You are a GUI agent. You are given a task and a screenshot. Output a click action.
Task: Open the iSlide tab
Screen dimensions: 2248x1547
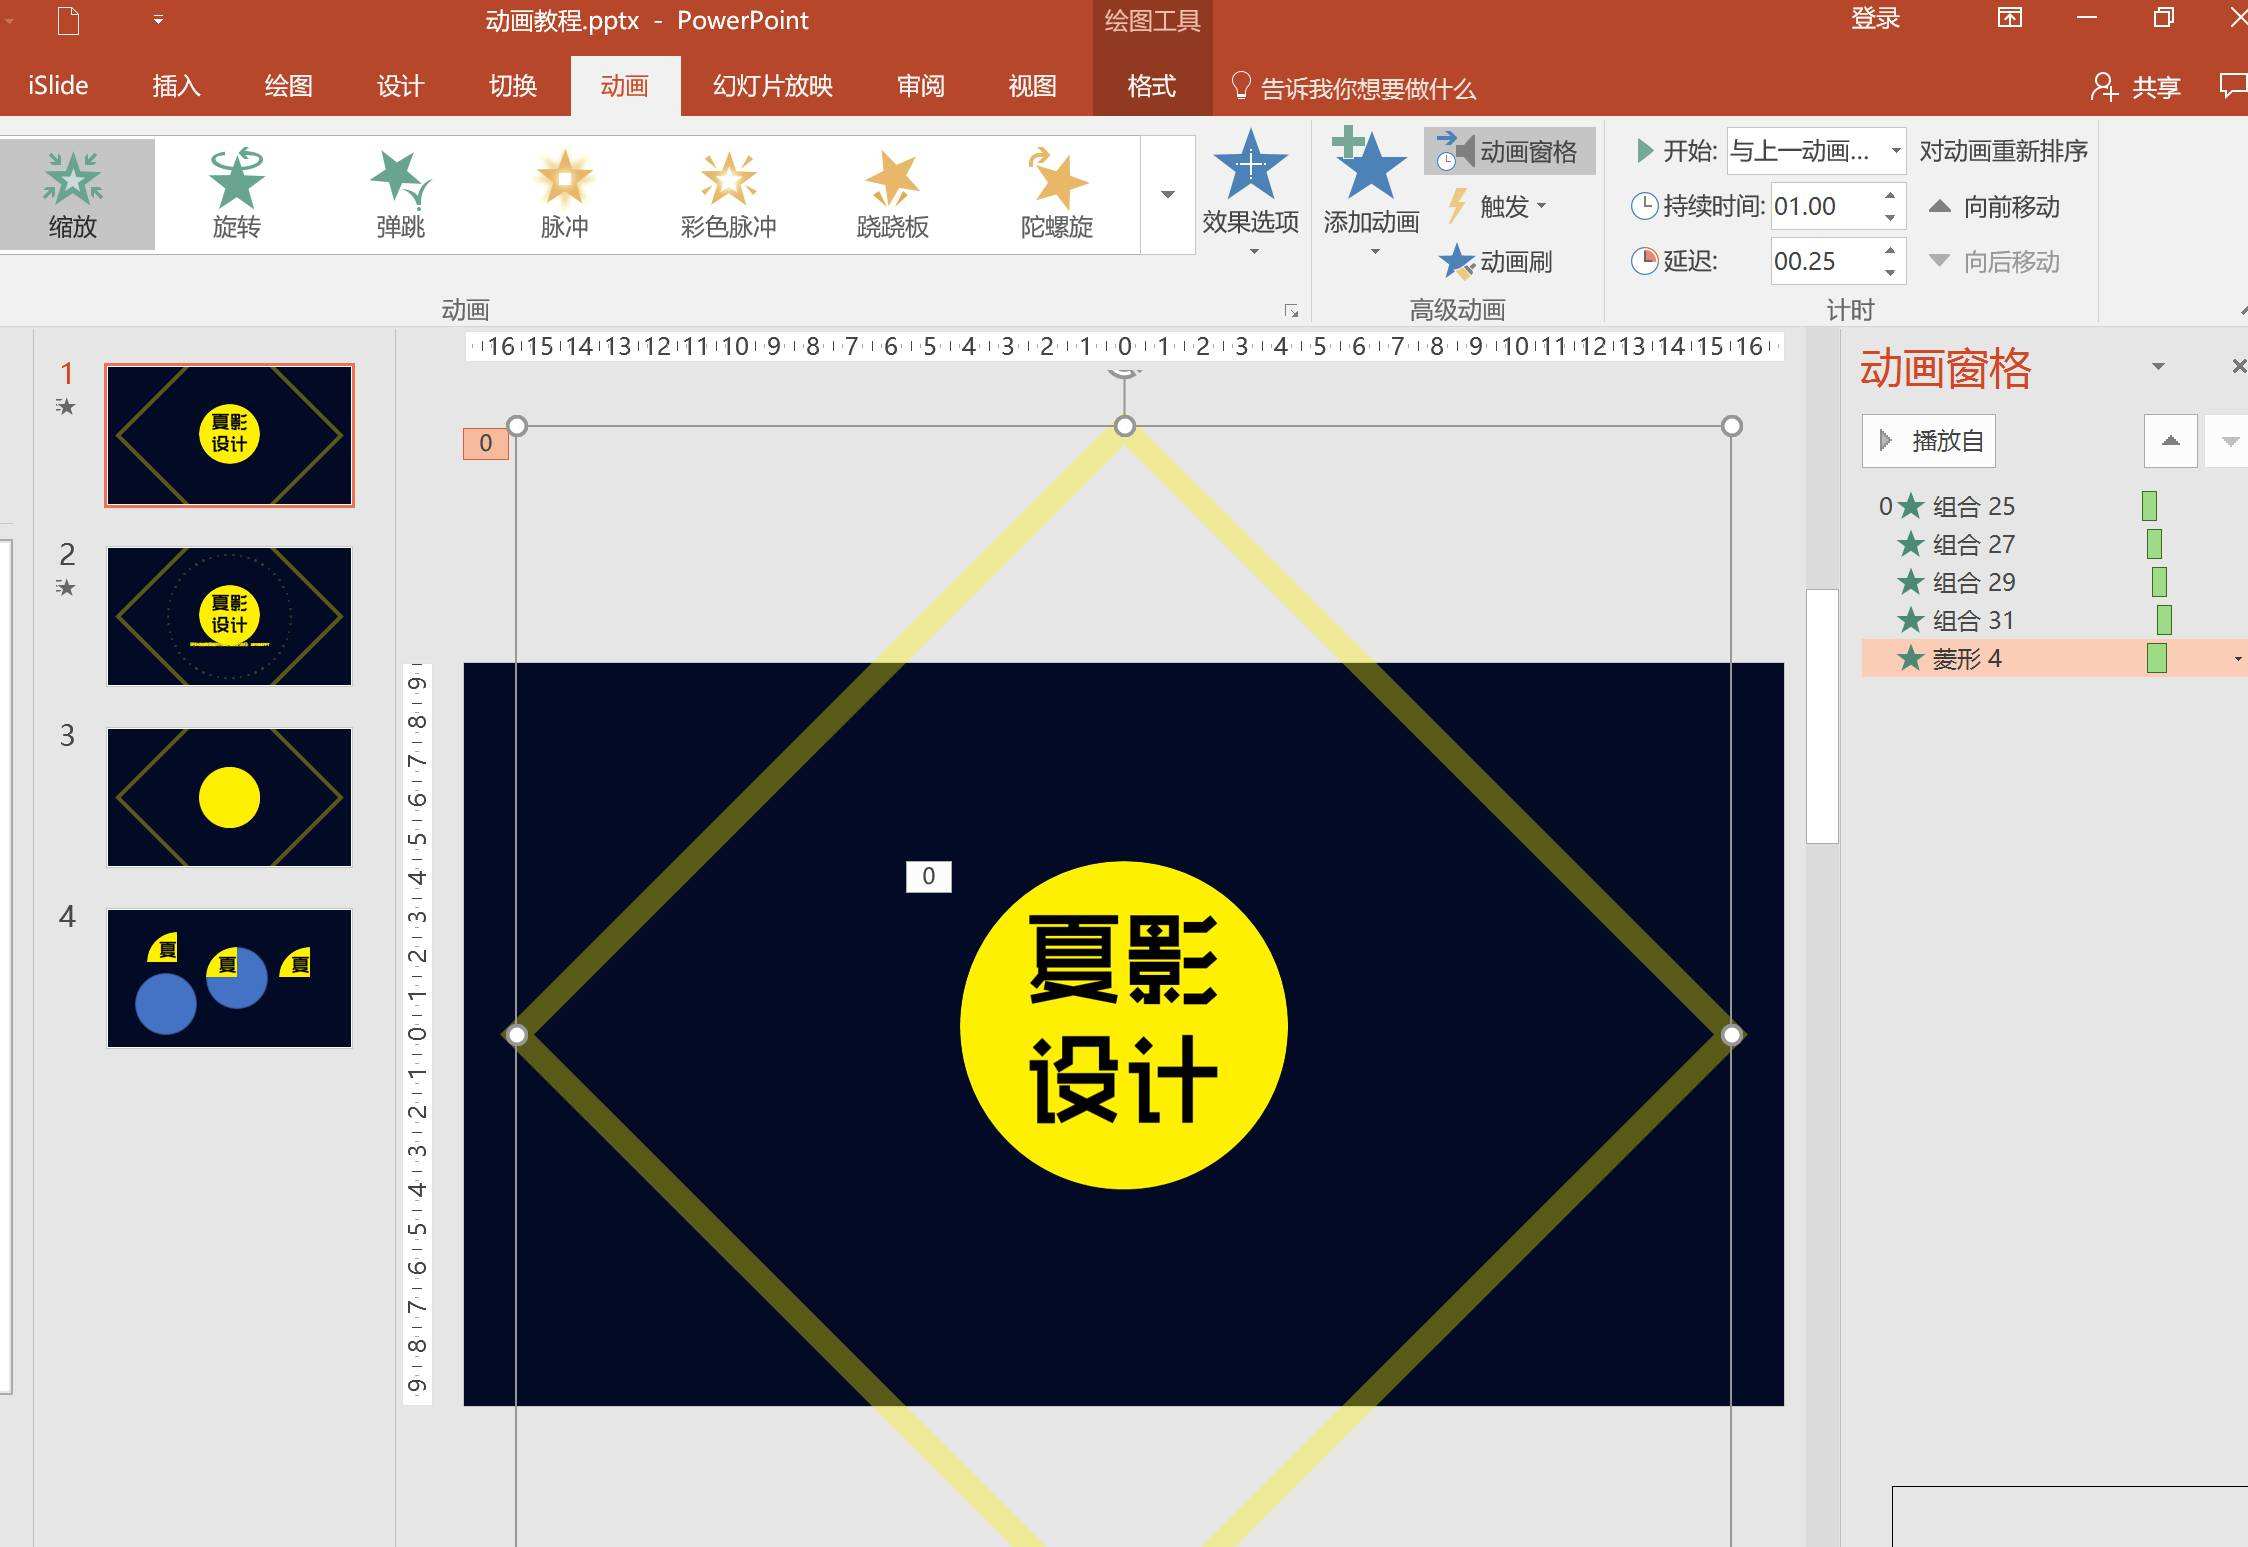(x=58, y=86)
